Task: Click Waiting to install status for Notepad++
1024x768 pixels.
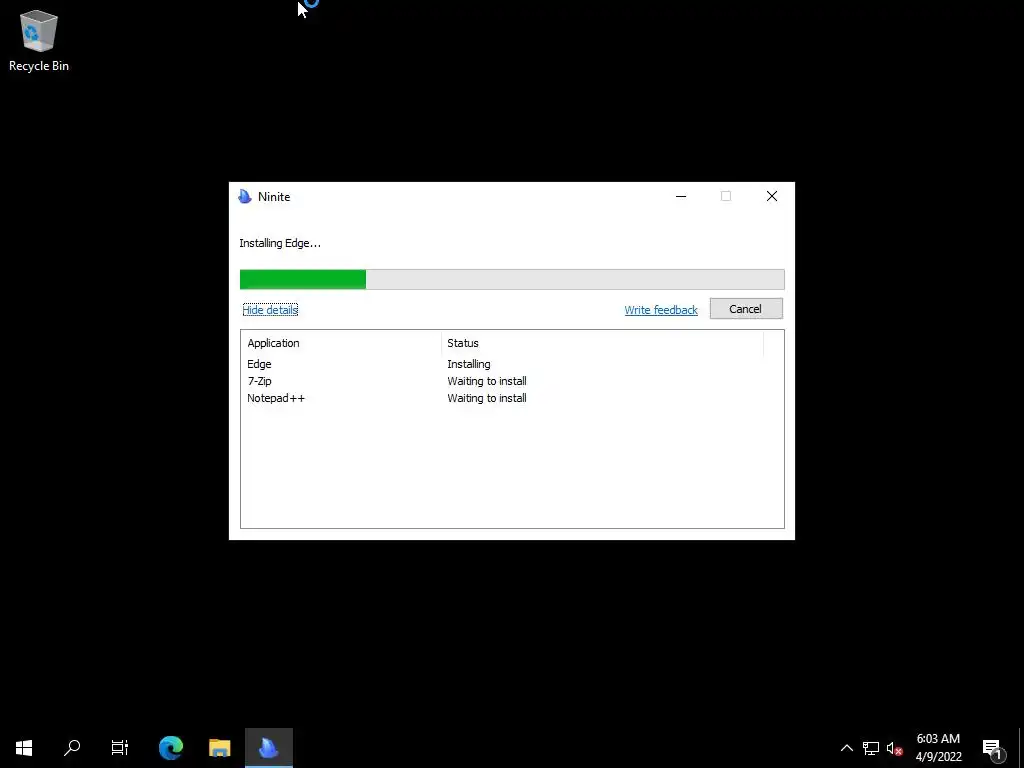Action: 487,398
